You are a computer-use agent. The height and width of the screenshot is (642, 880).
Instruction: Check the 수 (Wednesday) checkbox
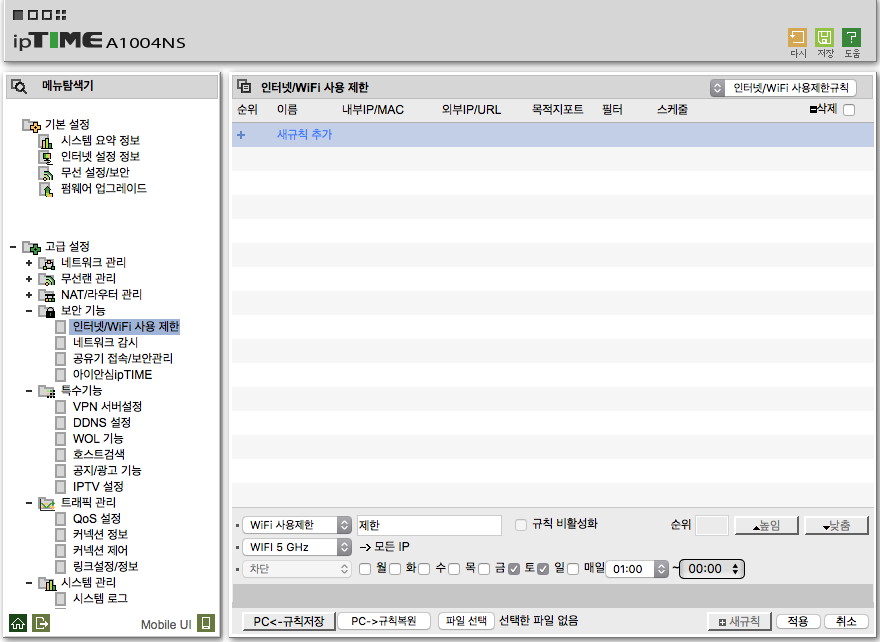click(x=424, y=569)
